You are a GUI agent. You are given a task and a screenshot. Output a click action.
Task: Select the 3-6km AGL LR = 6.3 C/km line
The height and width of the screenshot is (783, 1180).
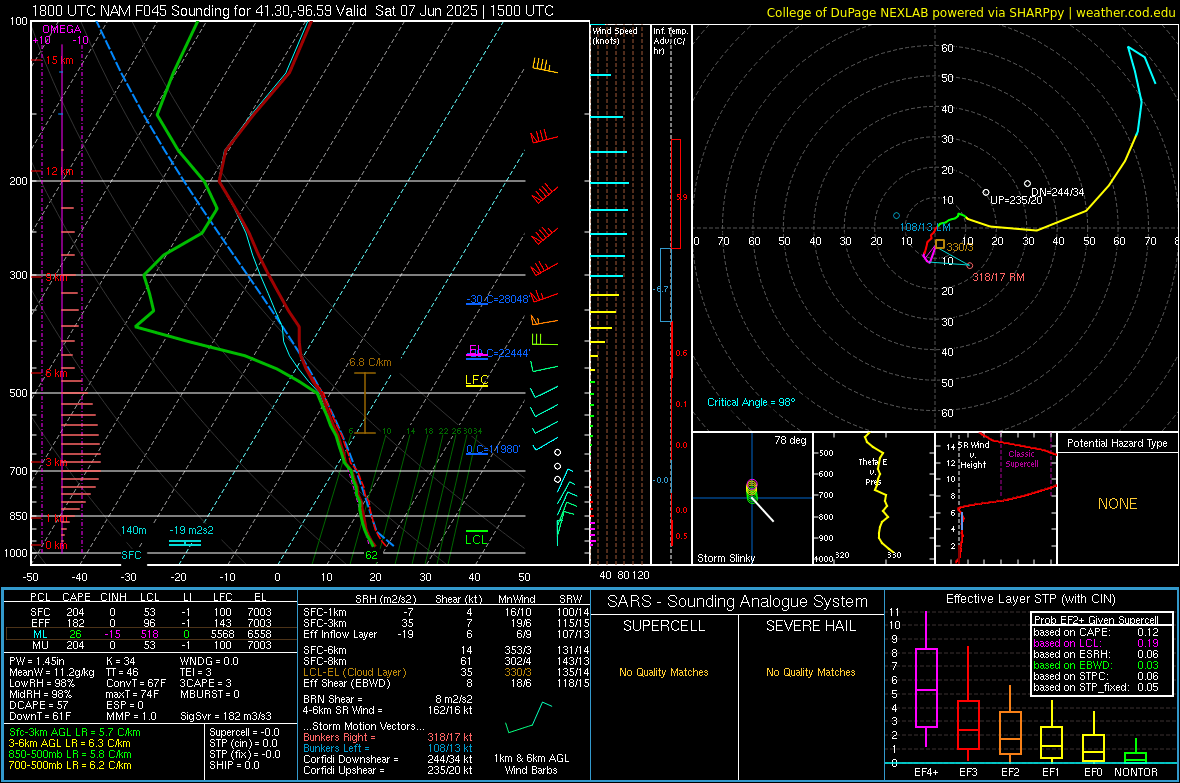(x=69, y=743)
